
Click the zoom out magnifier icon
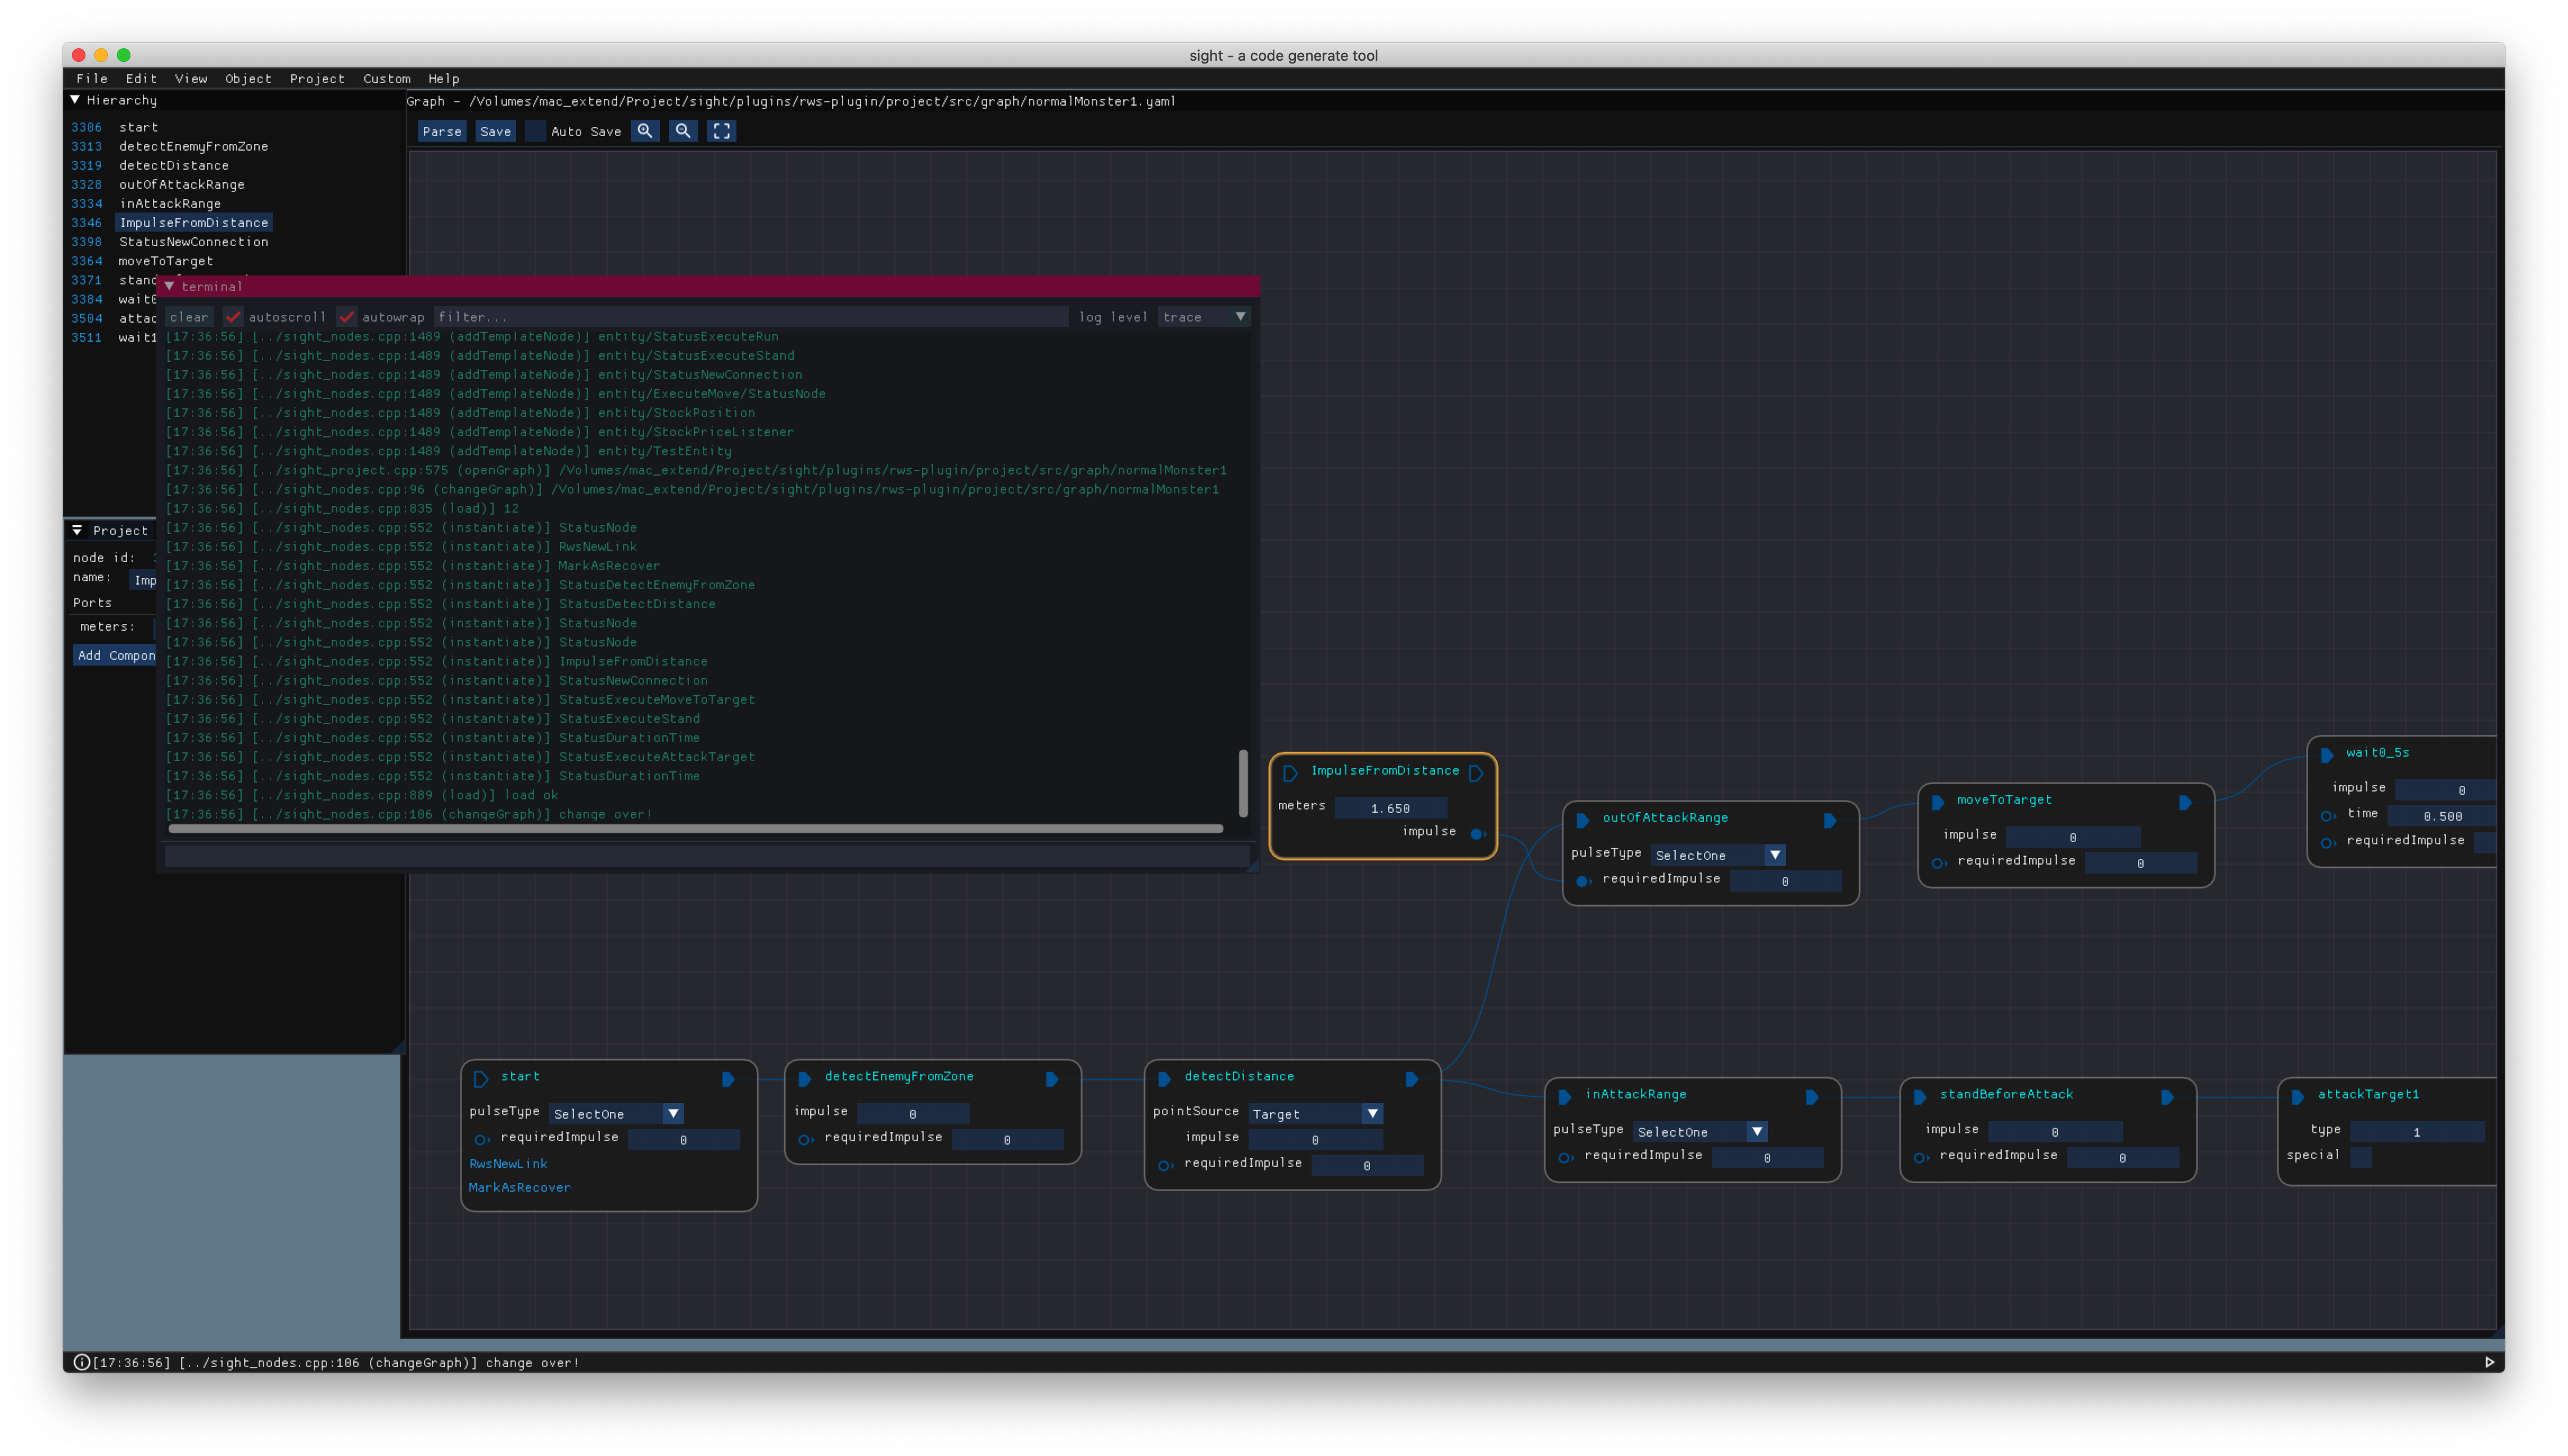tap(683, 131)
